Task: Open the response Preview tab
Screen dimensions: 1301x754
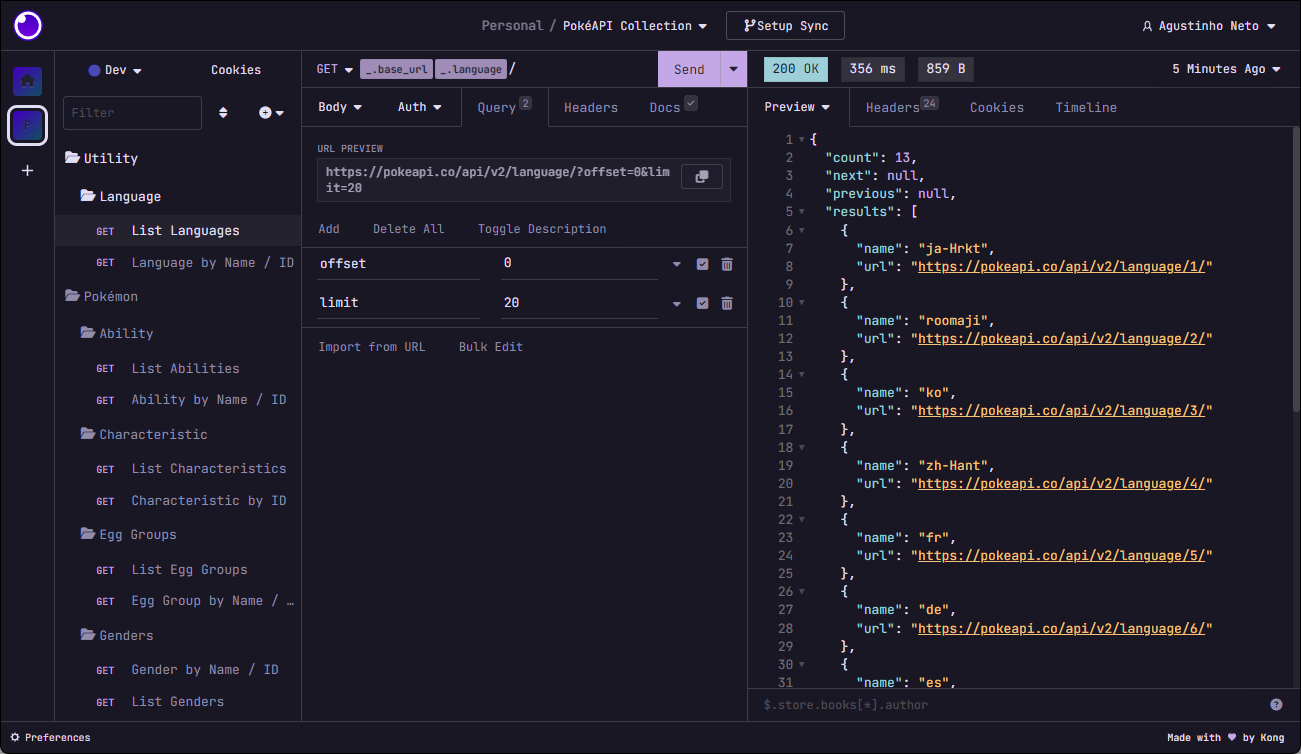Action: (x=798, y=107)
